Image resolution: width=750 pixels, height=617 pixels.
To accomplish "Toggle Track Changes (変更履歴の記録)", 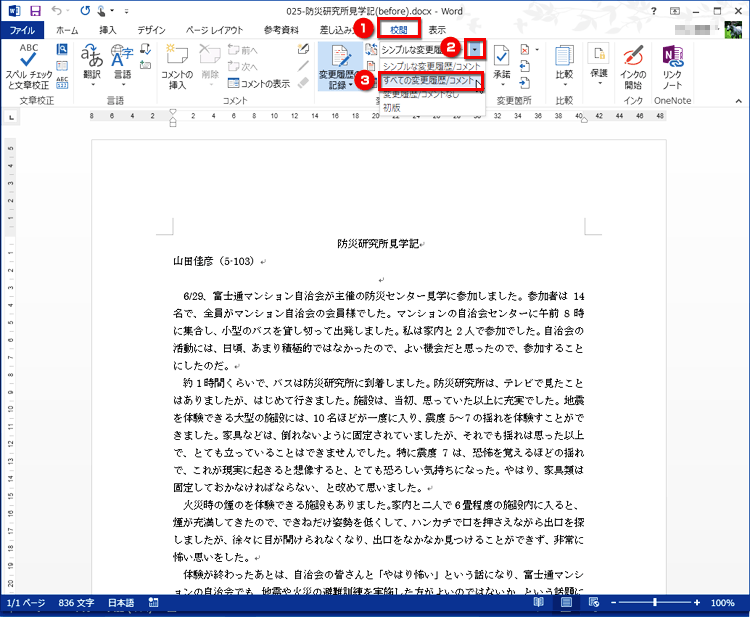I will (x=340, y=67).
